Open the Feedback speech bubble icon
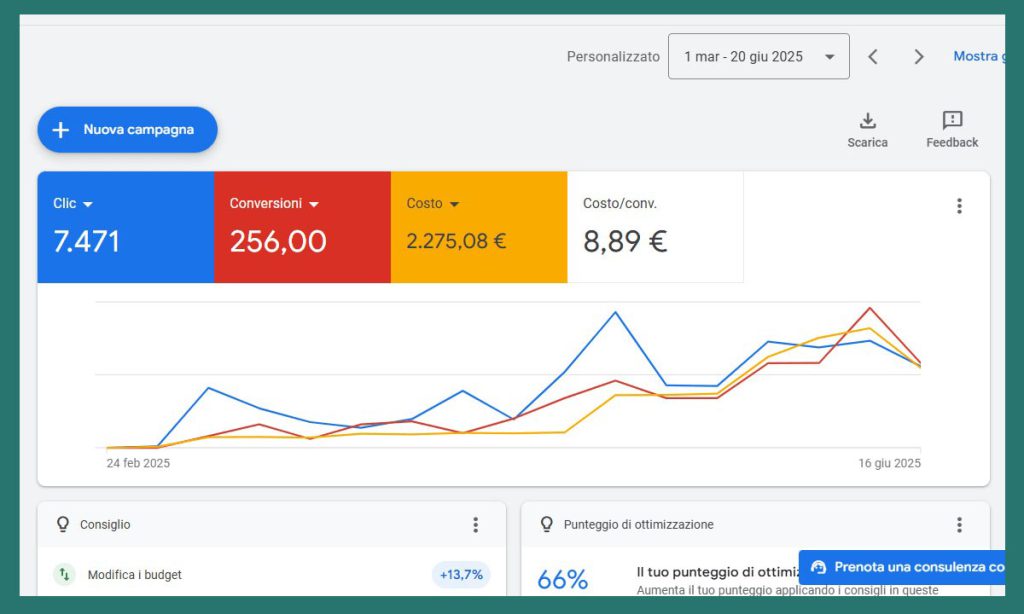1024x614 pixels. pos(952,121)
